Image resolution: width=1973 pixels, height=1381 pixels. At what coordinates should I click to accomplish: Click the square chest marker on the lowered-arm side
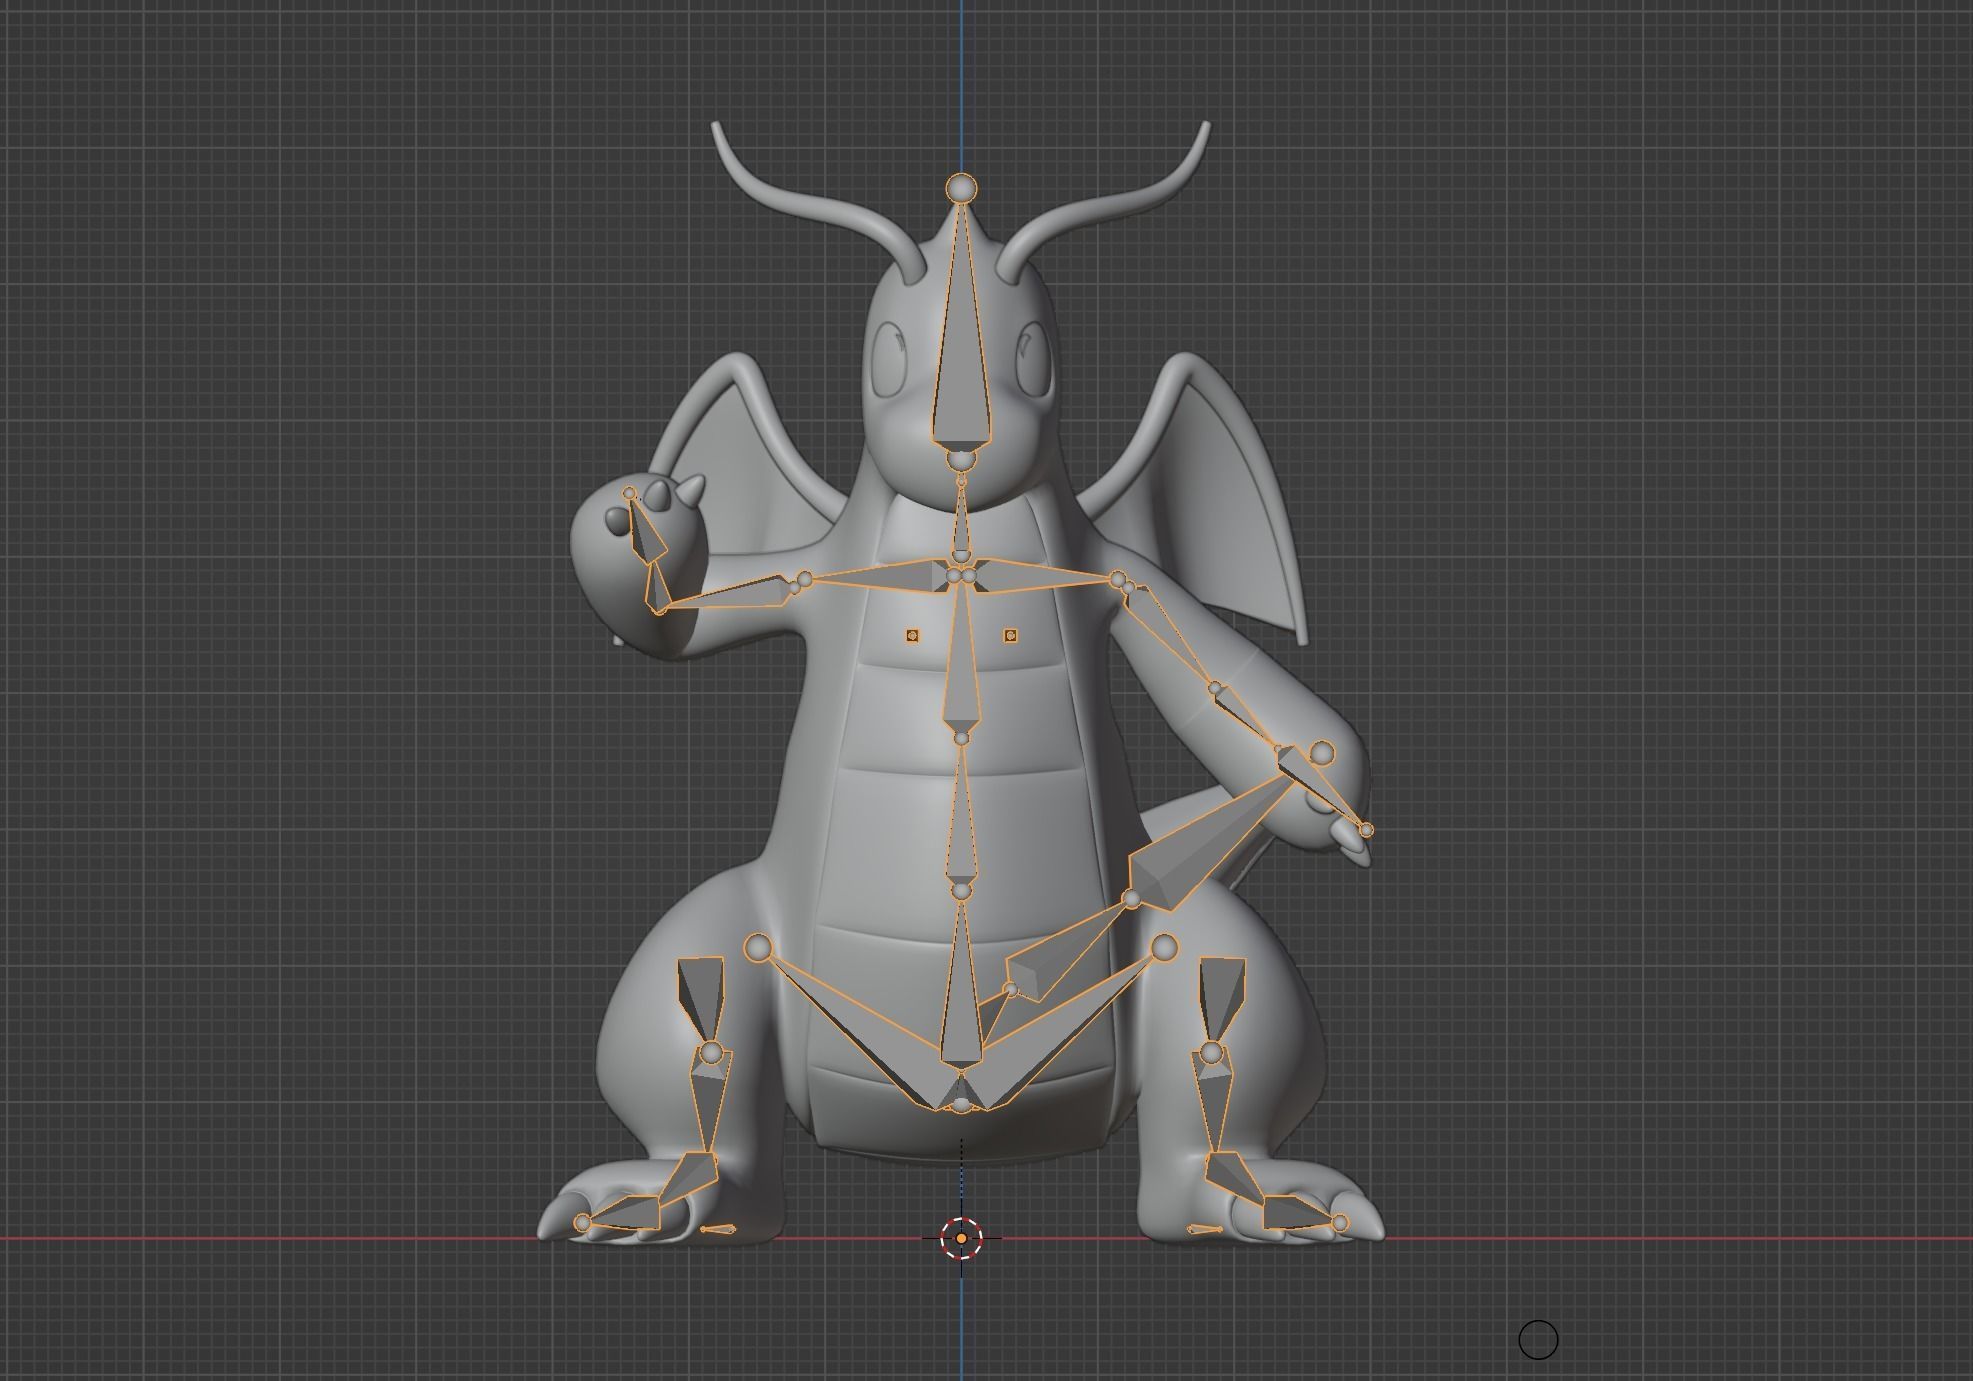[x=1010, y=635]
